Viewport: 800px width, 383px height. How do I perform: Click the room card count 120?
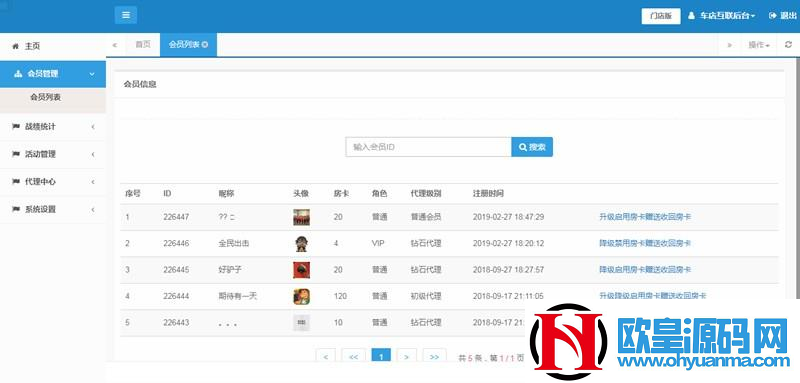click(x=340, y=296)
